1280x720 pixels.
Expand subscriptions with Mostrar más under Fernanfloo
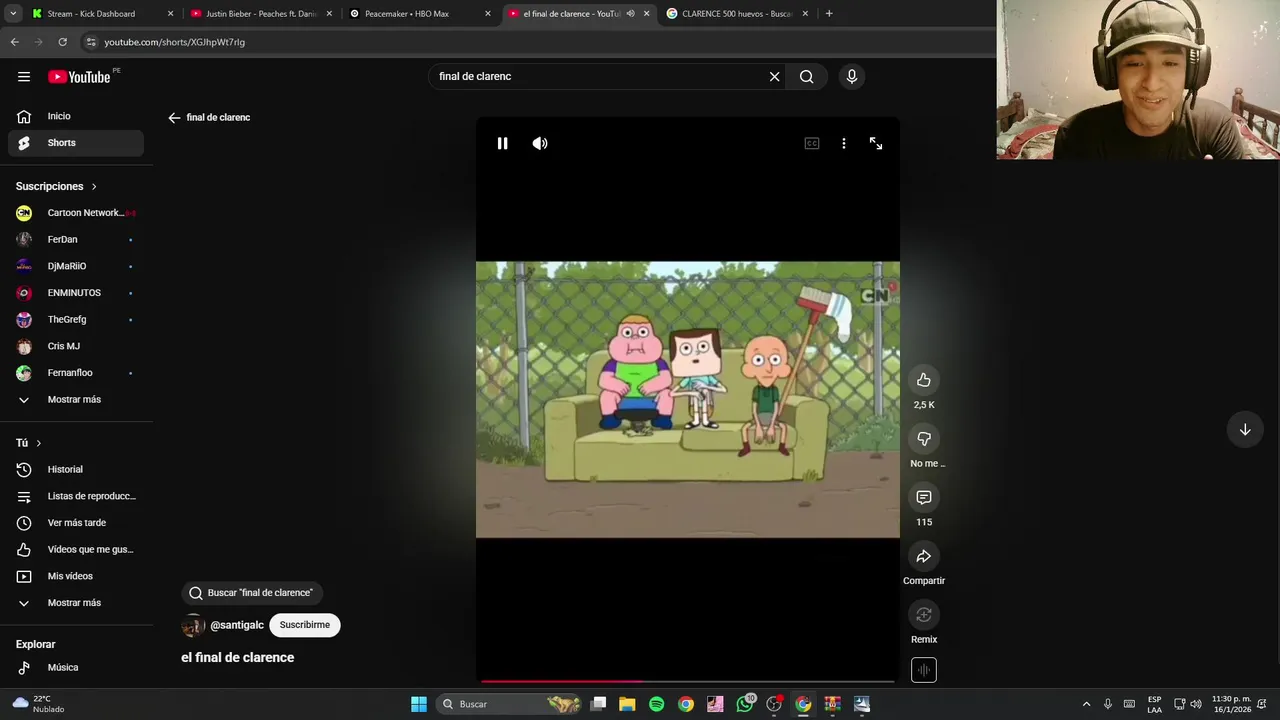point(76,399)
